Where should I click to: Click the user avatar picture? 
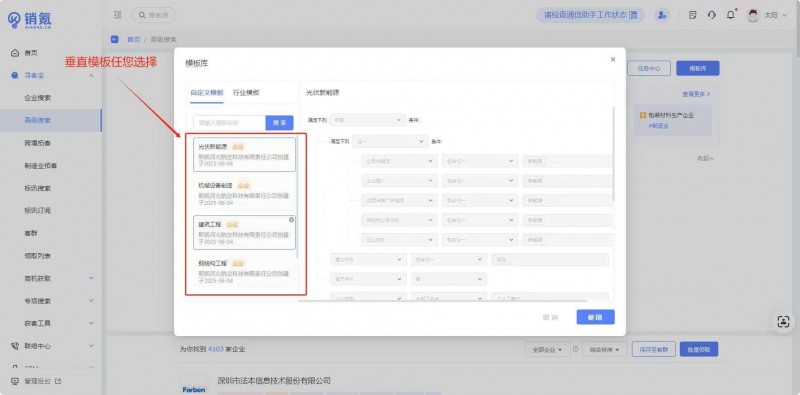(x=753, y=15)
